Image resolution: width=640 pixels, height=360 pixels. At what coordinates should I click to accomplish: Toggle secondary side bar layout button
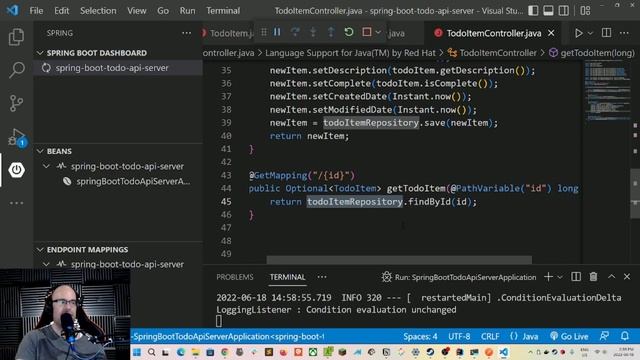(564, 11)
